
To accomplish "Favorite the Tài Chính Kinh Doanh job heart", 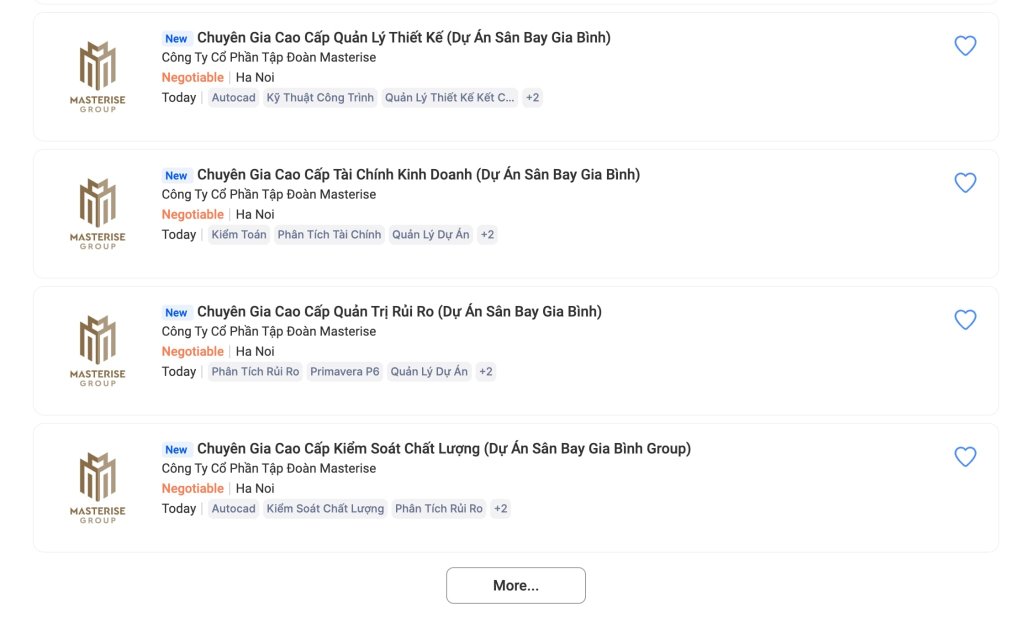I will tap(965, 183).
